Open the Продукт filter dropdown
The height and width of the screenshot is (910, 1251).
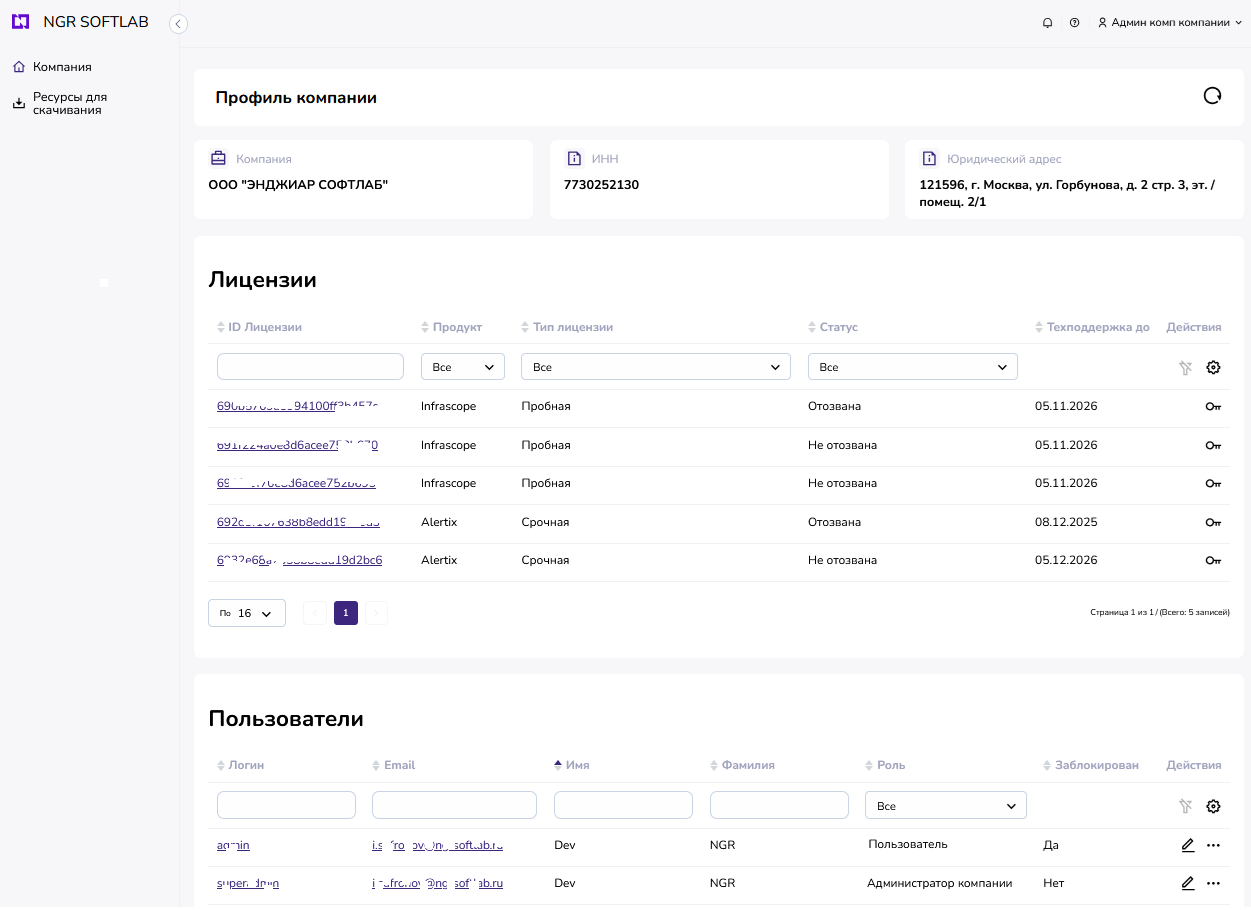pos(463,367)
